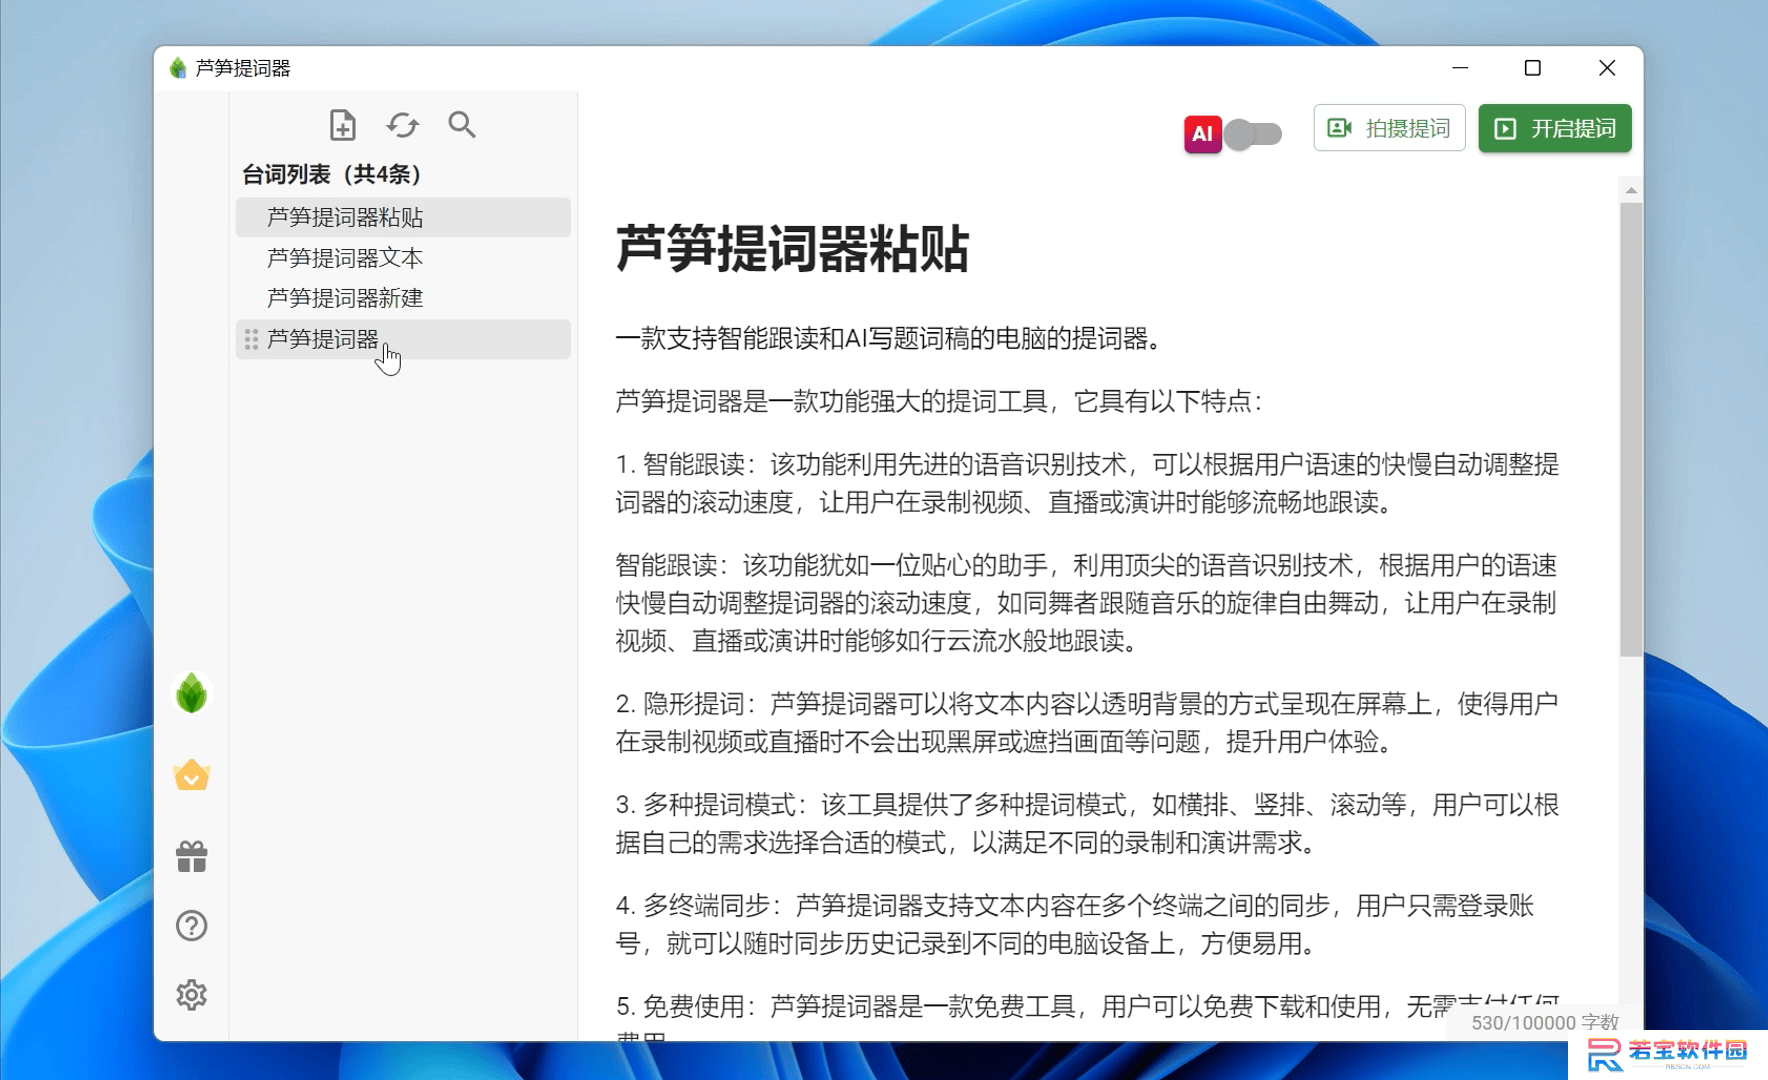Close the 芦笋提词器 window
The height and width of the screenshot is (1080, 1768).
click(x=1607, y=68)
